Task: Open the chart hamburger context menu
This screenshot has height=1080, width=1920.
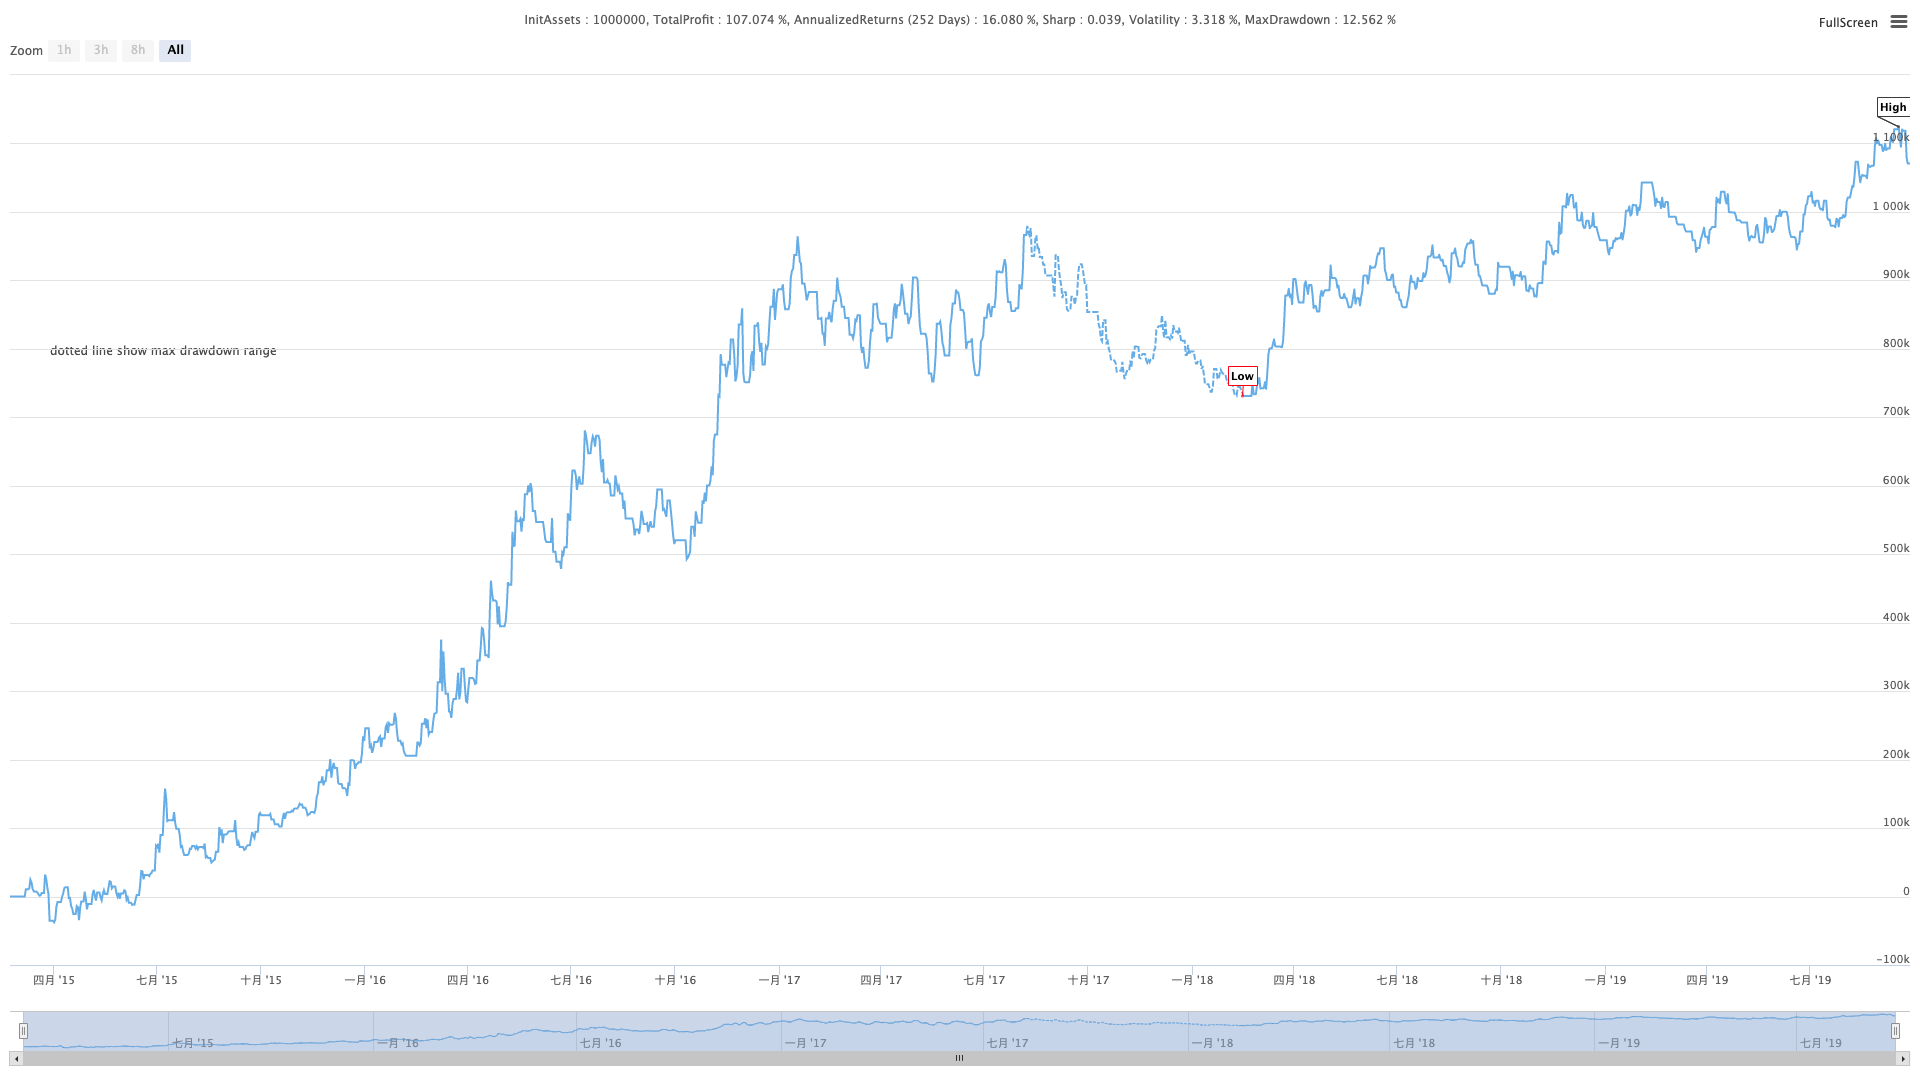Action: (x=1898, y=22)
